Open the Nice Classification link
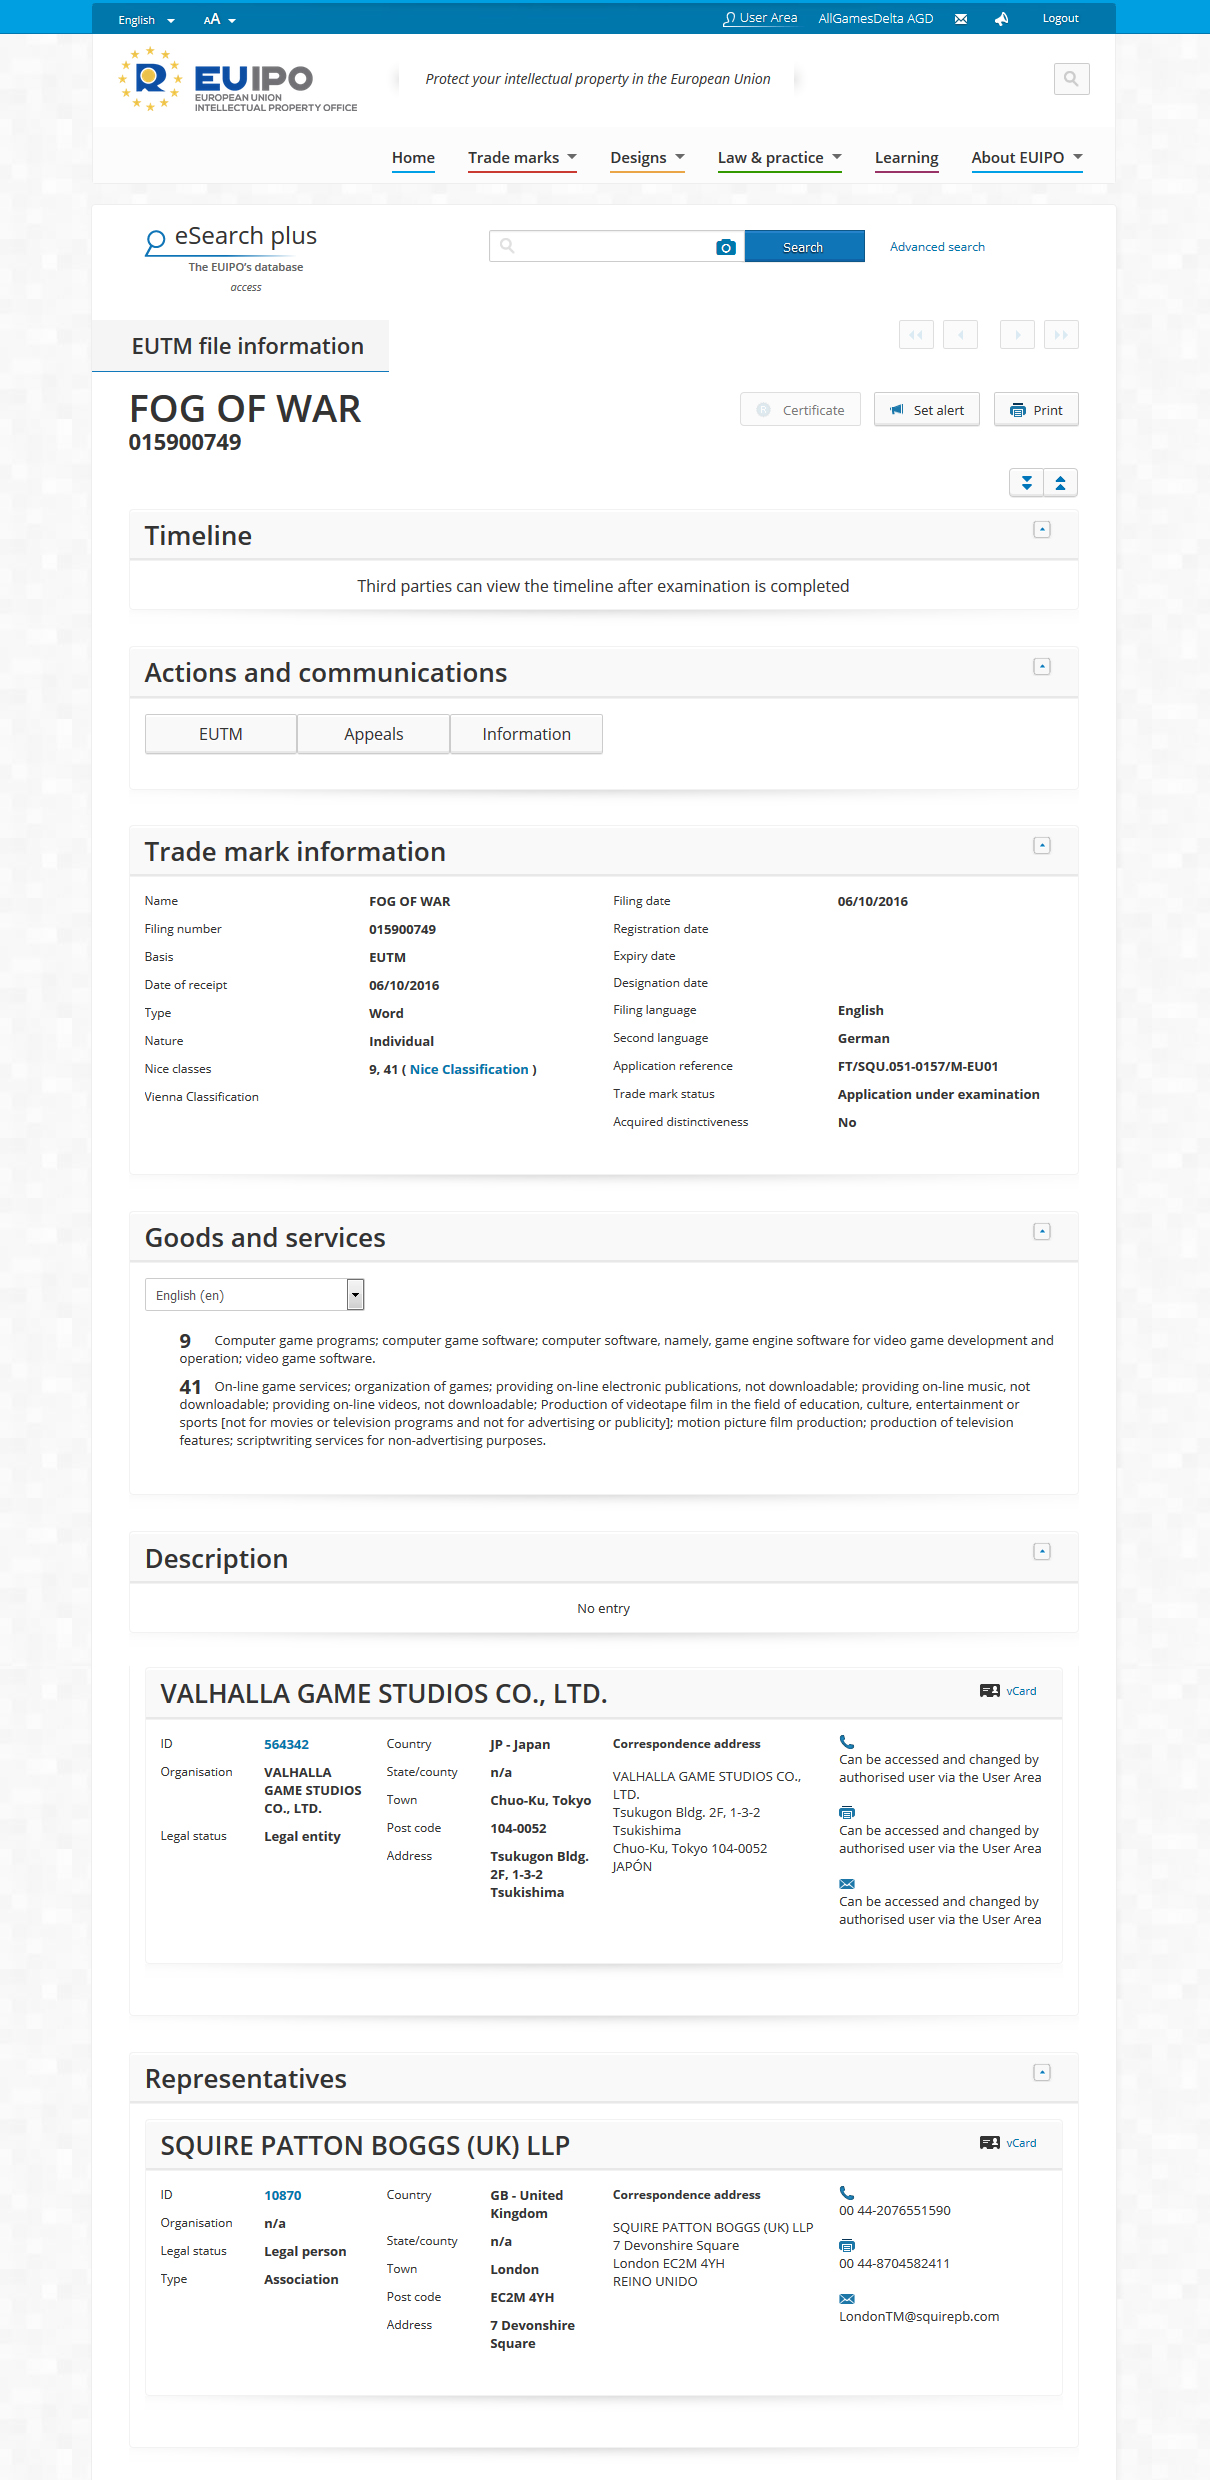This screenshot has height=2480, width=1210. coord(469,1069)
